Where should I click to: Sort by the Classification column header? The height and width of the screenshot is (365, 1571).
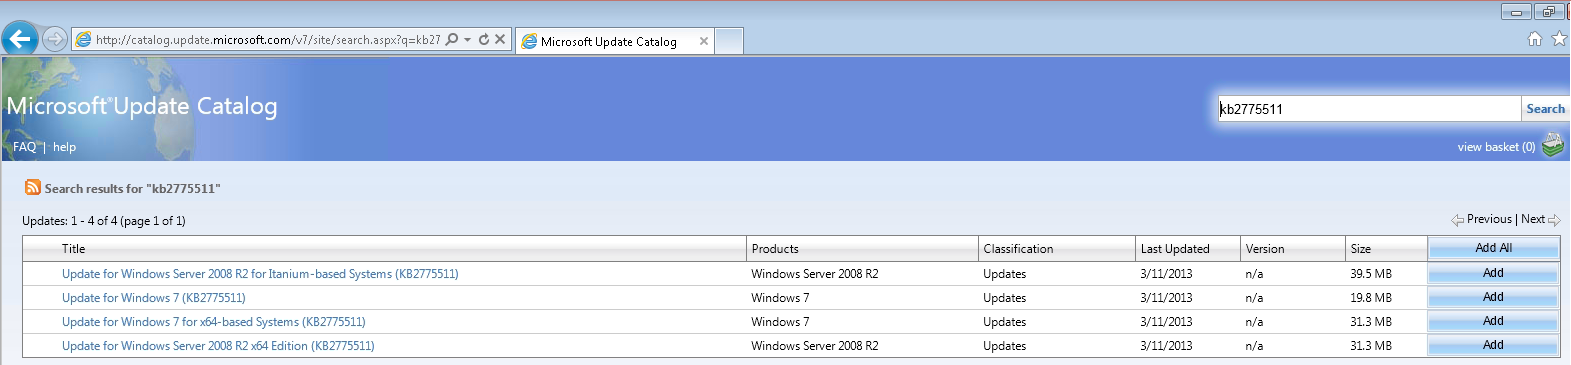point(1018,249)
